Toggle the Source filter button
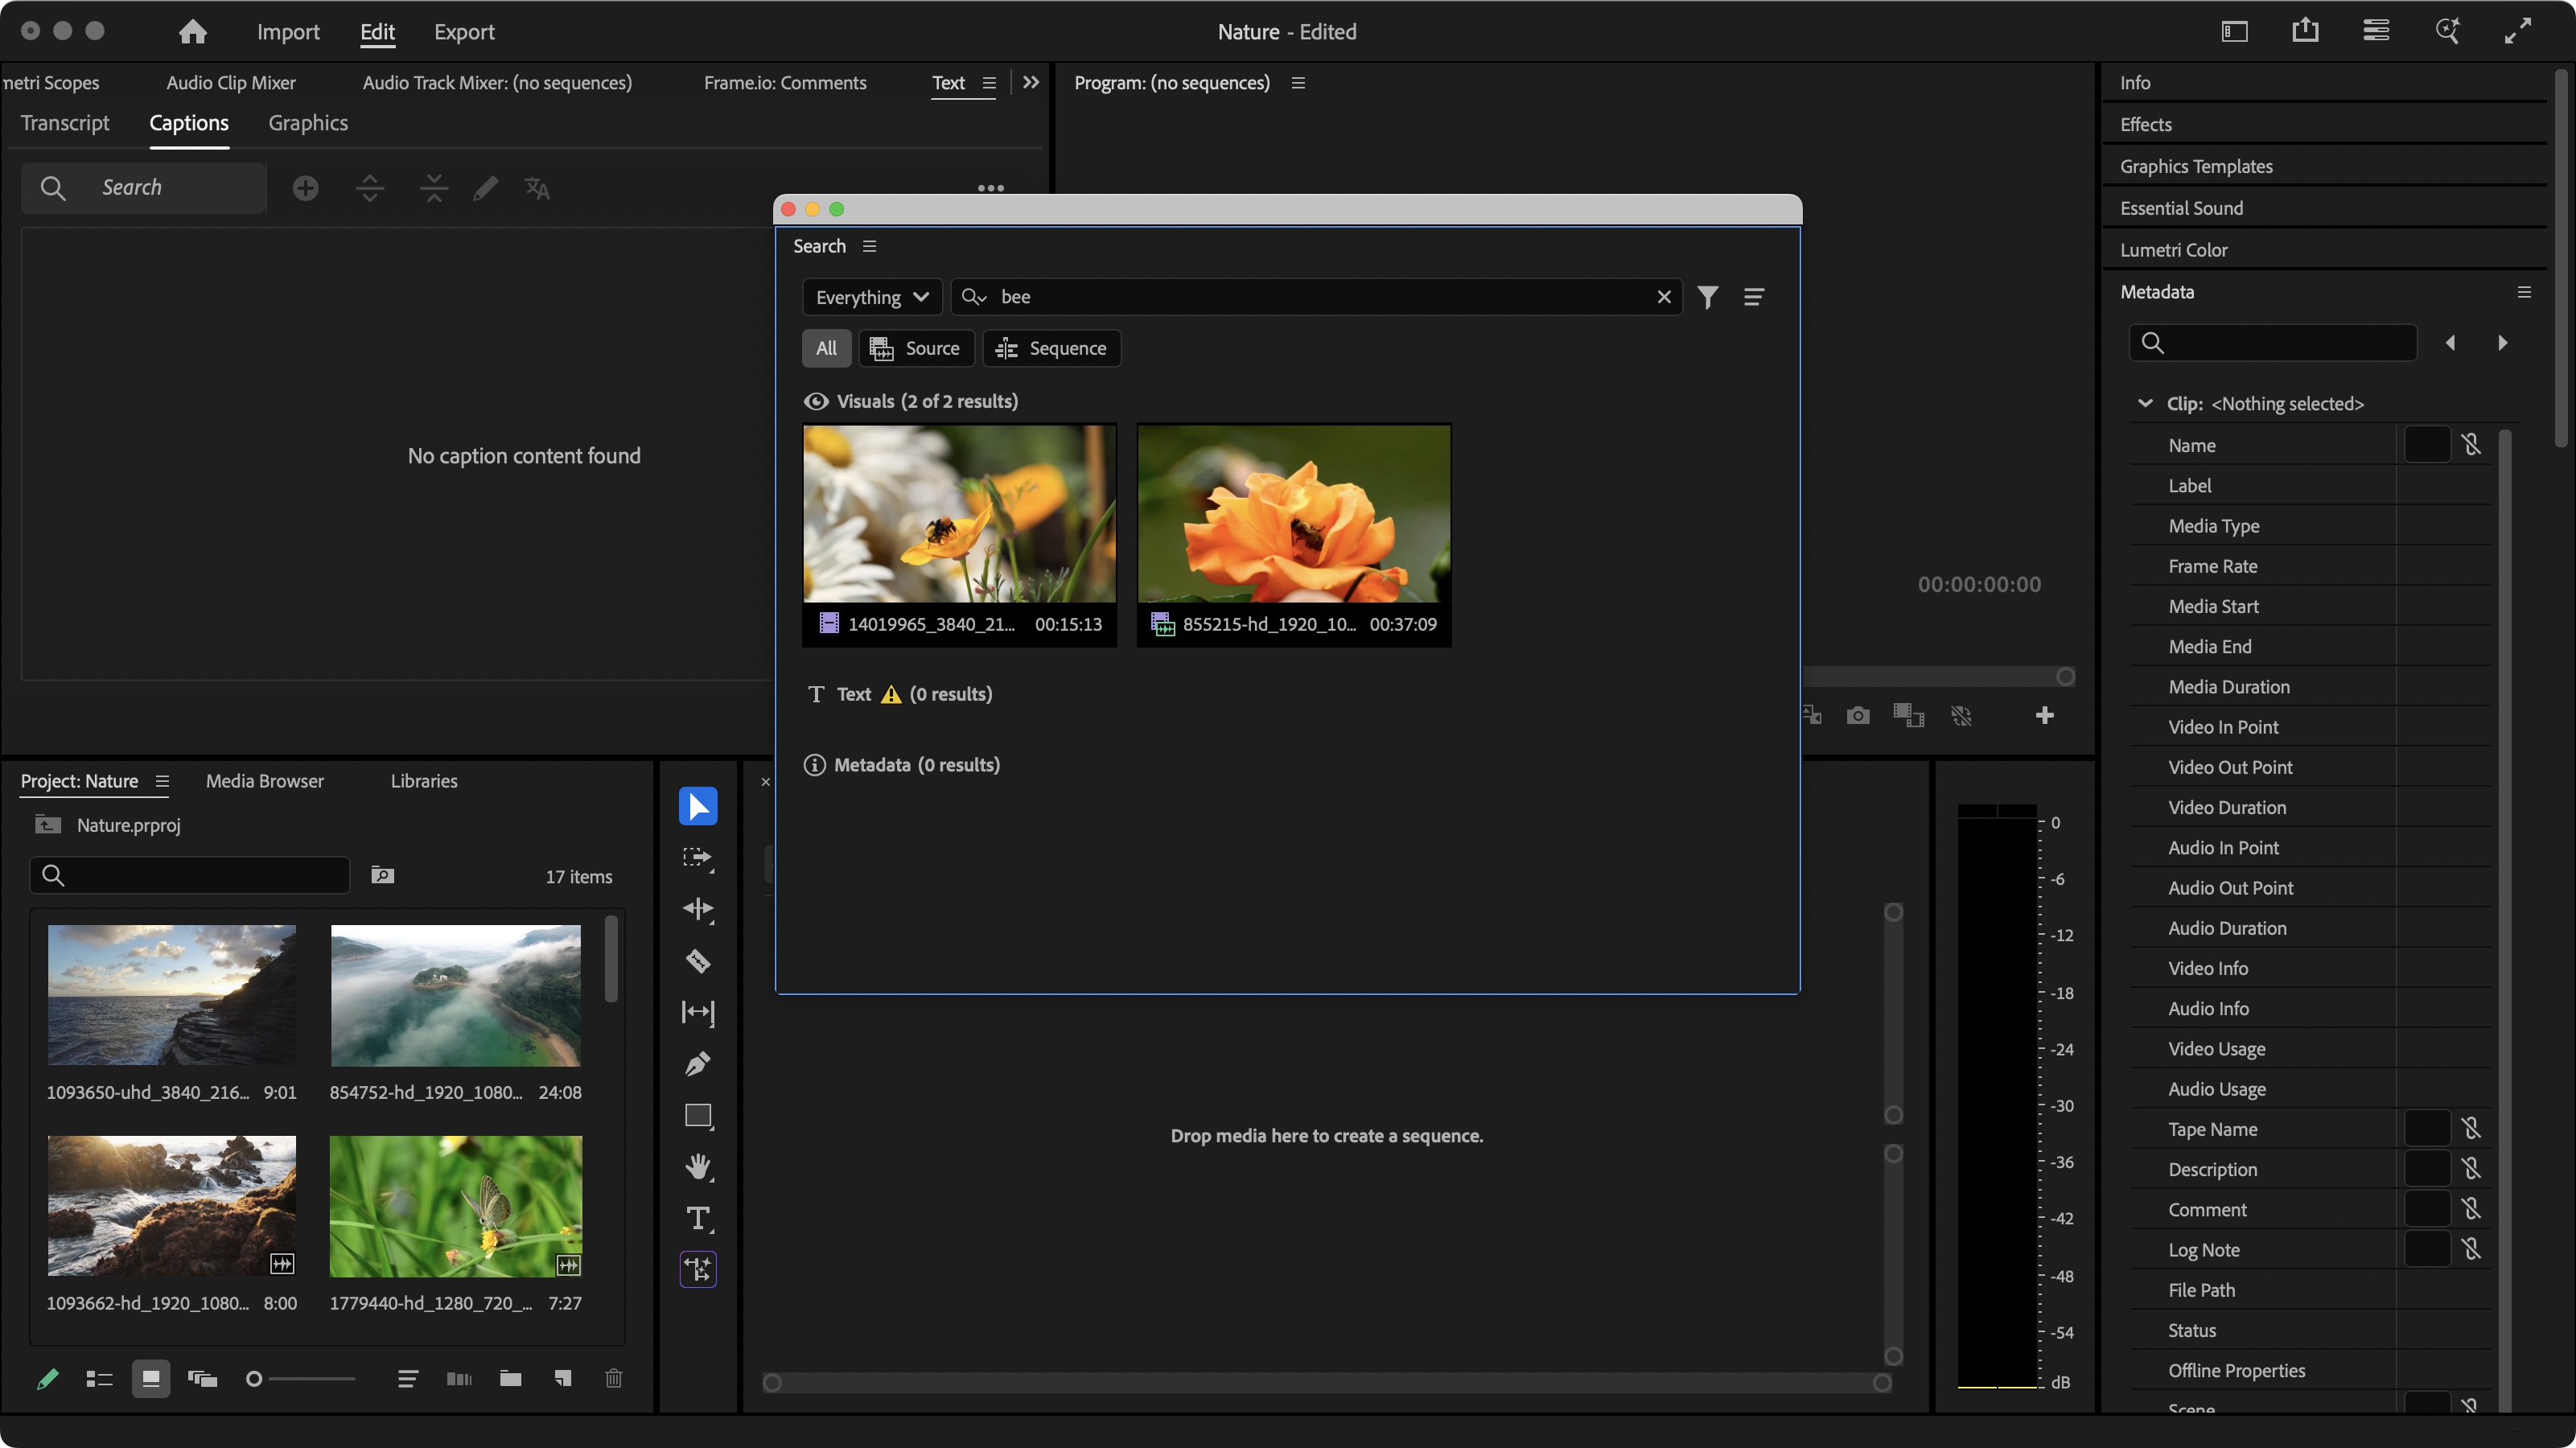 pyautogui.click(x=916, y=348)
